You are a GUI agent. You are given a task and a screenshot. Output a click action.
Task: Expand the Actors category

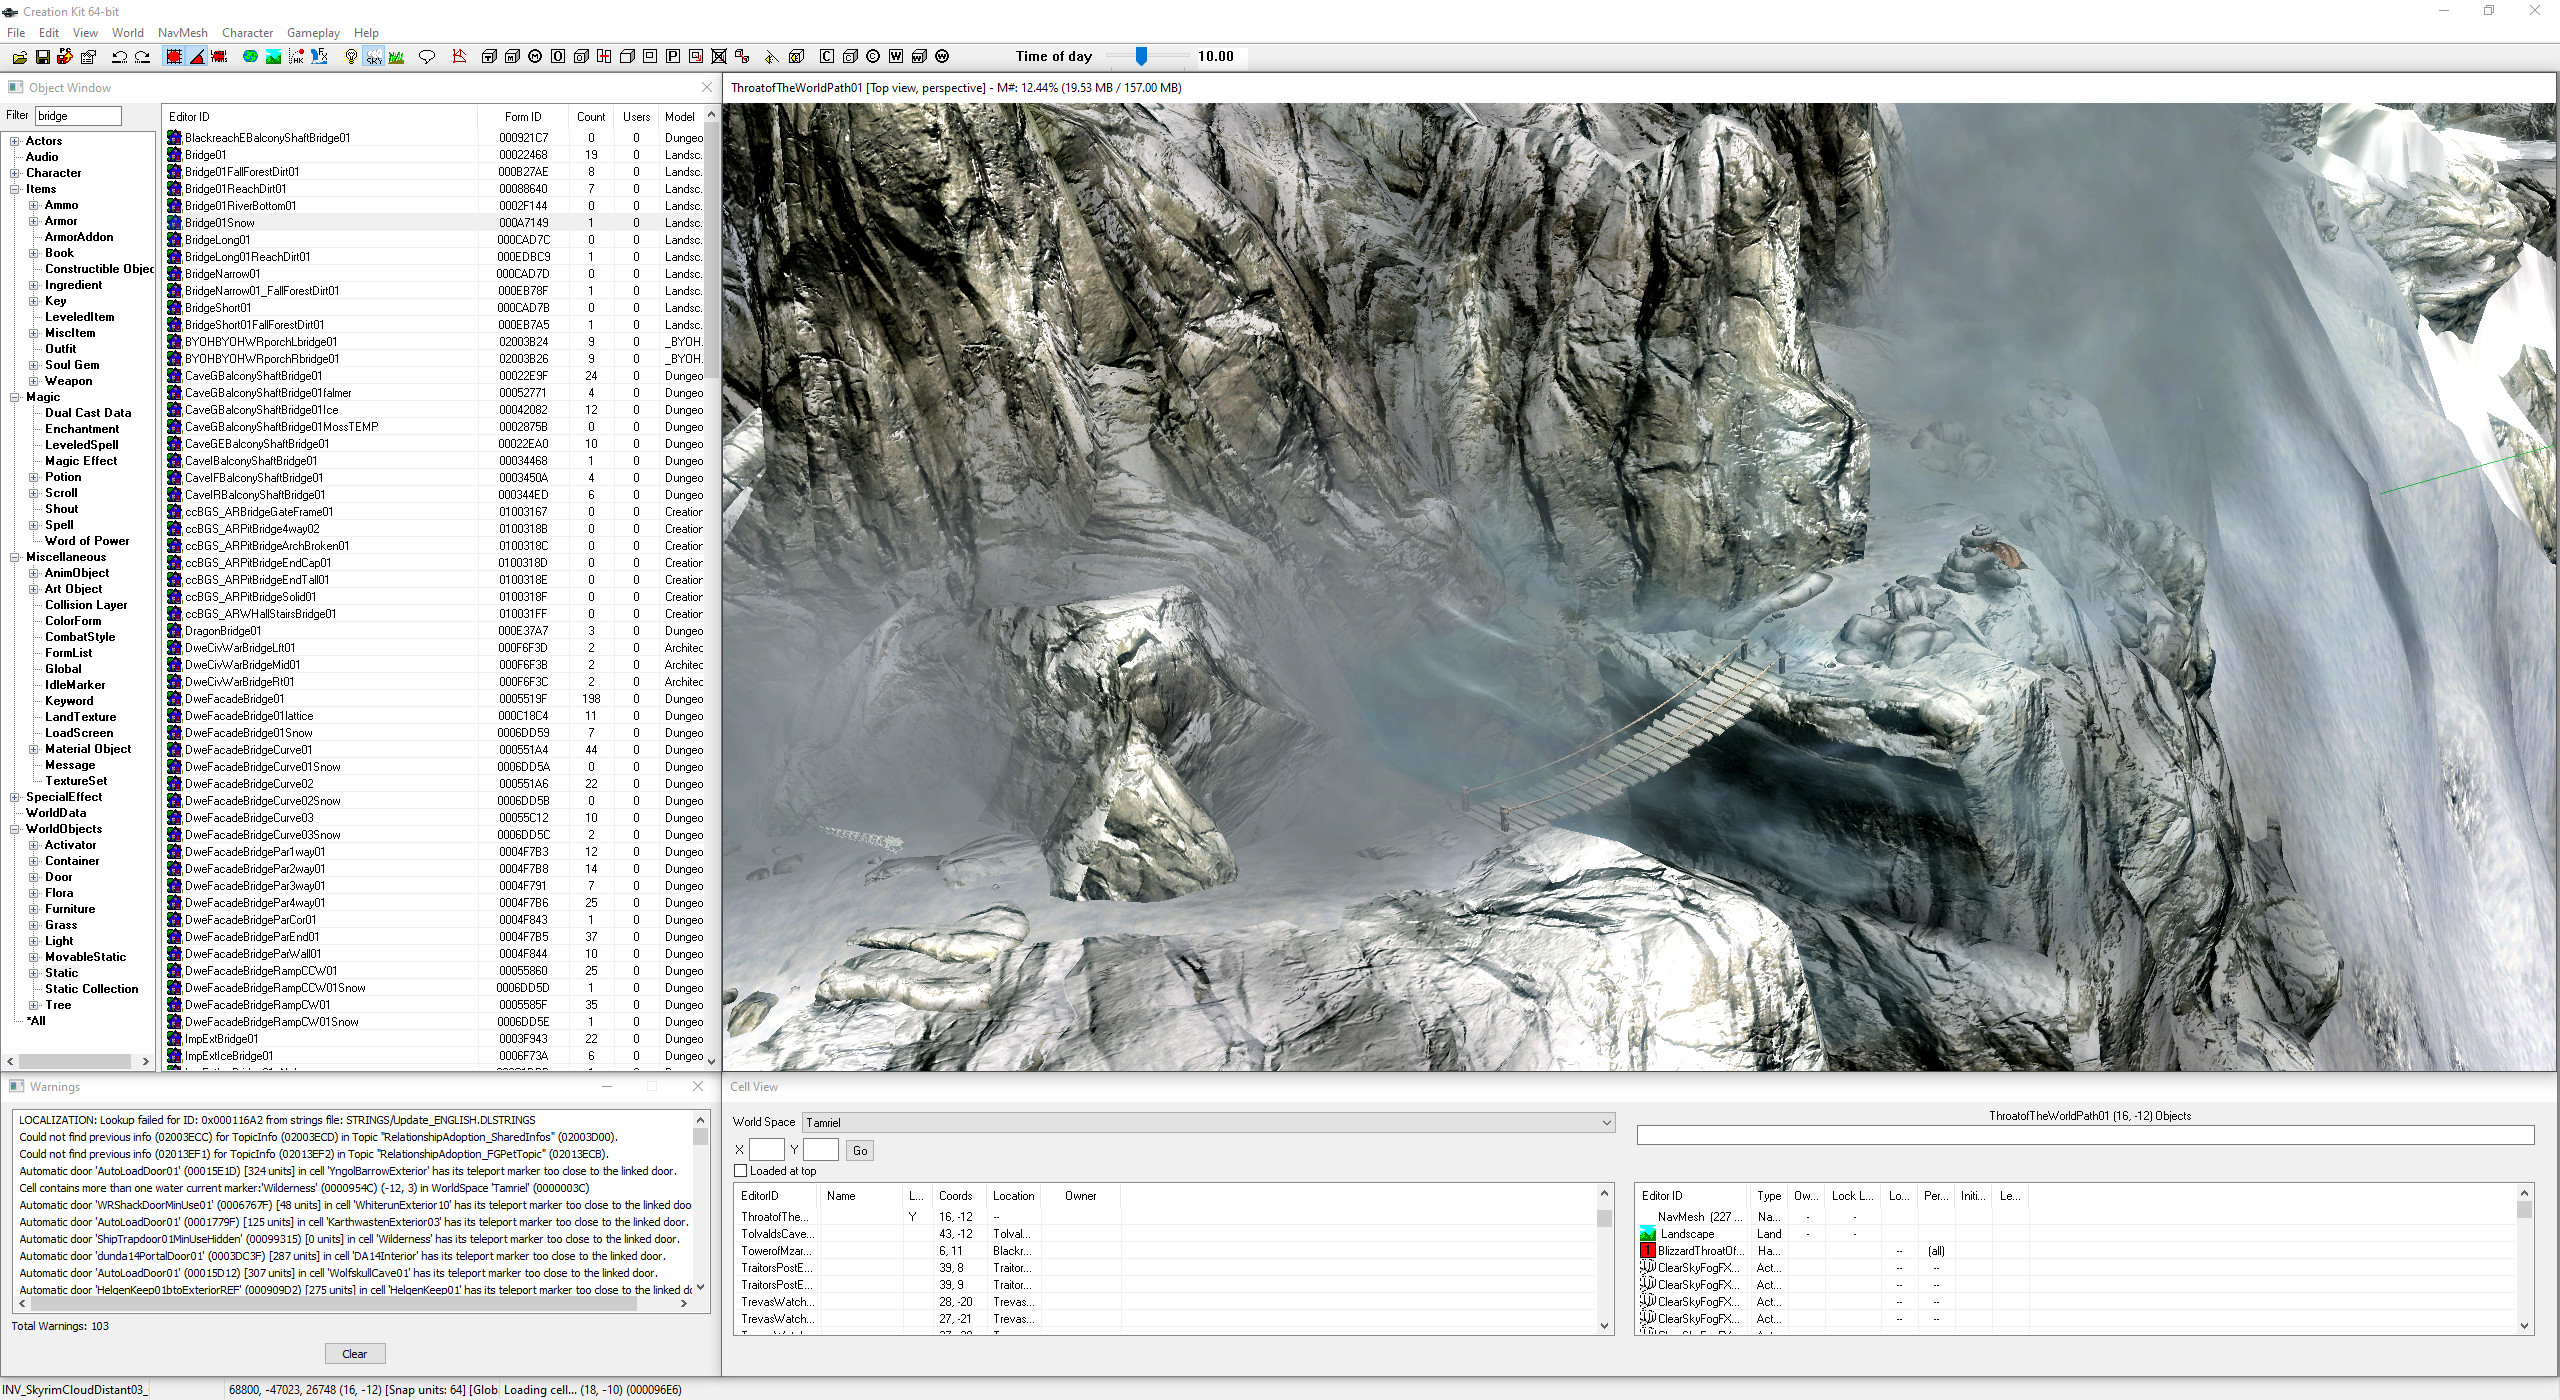(14, 140)
